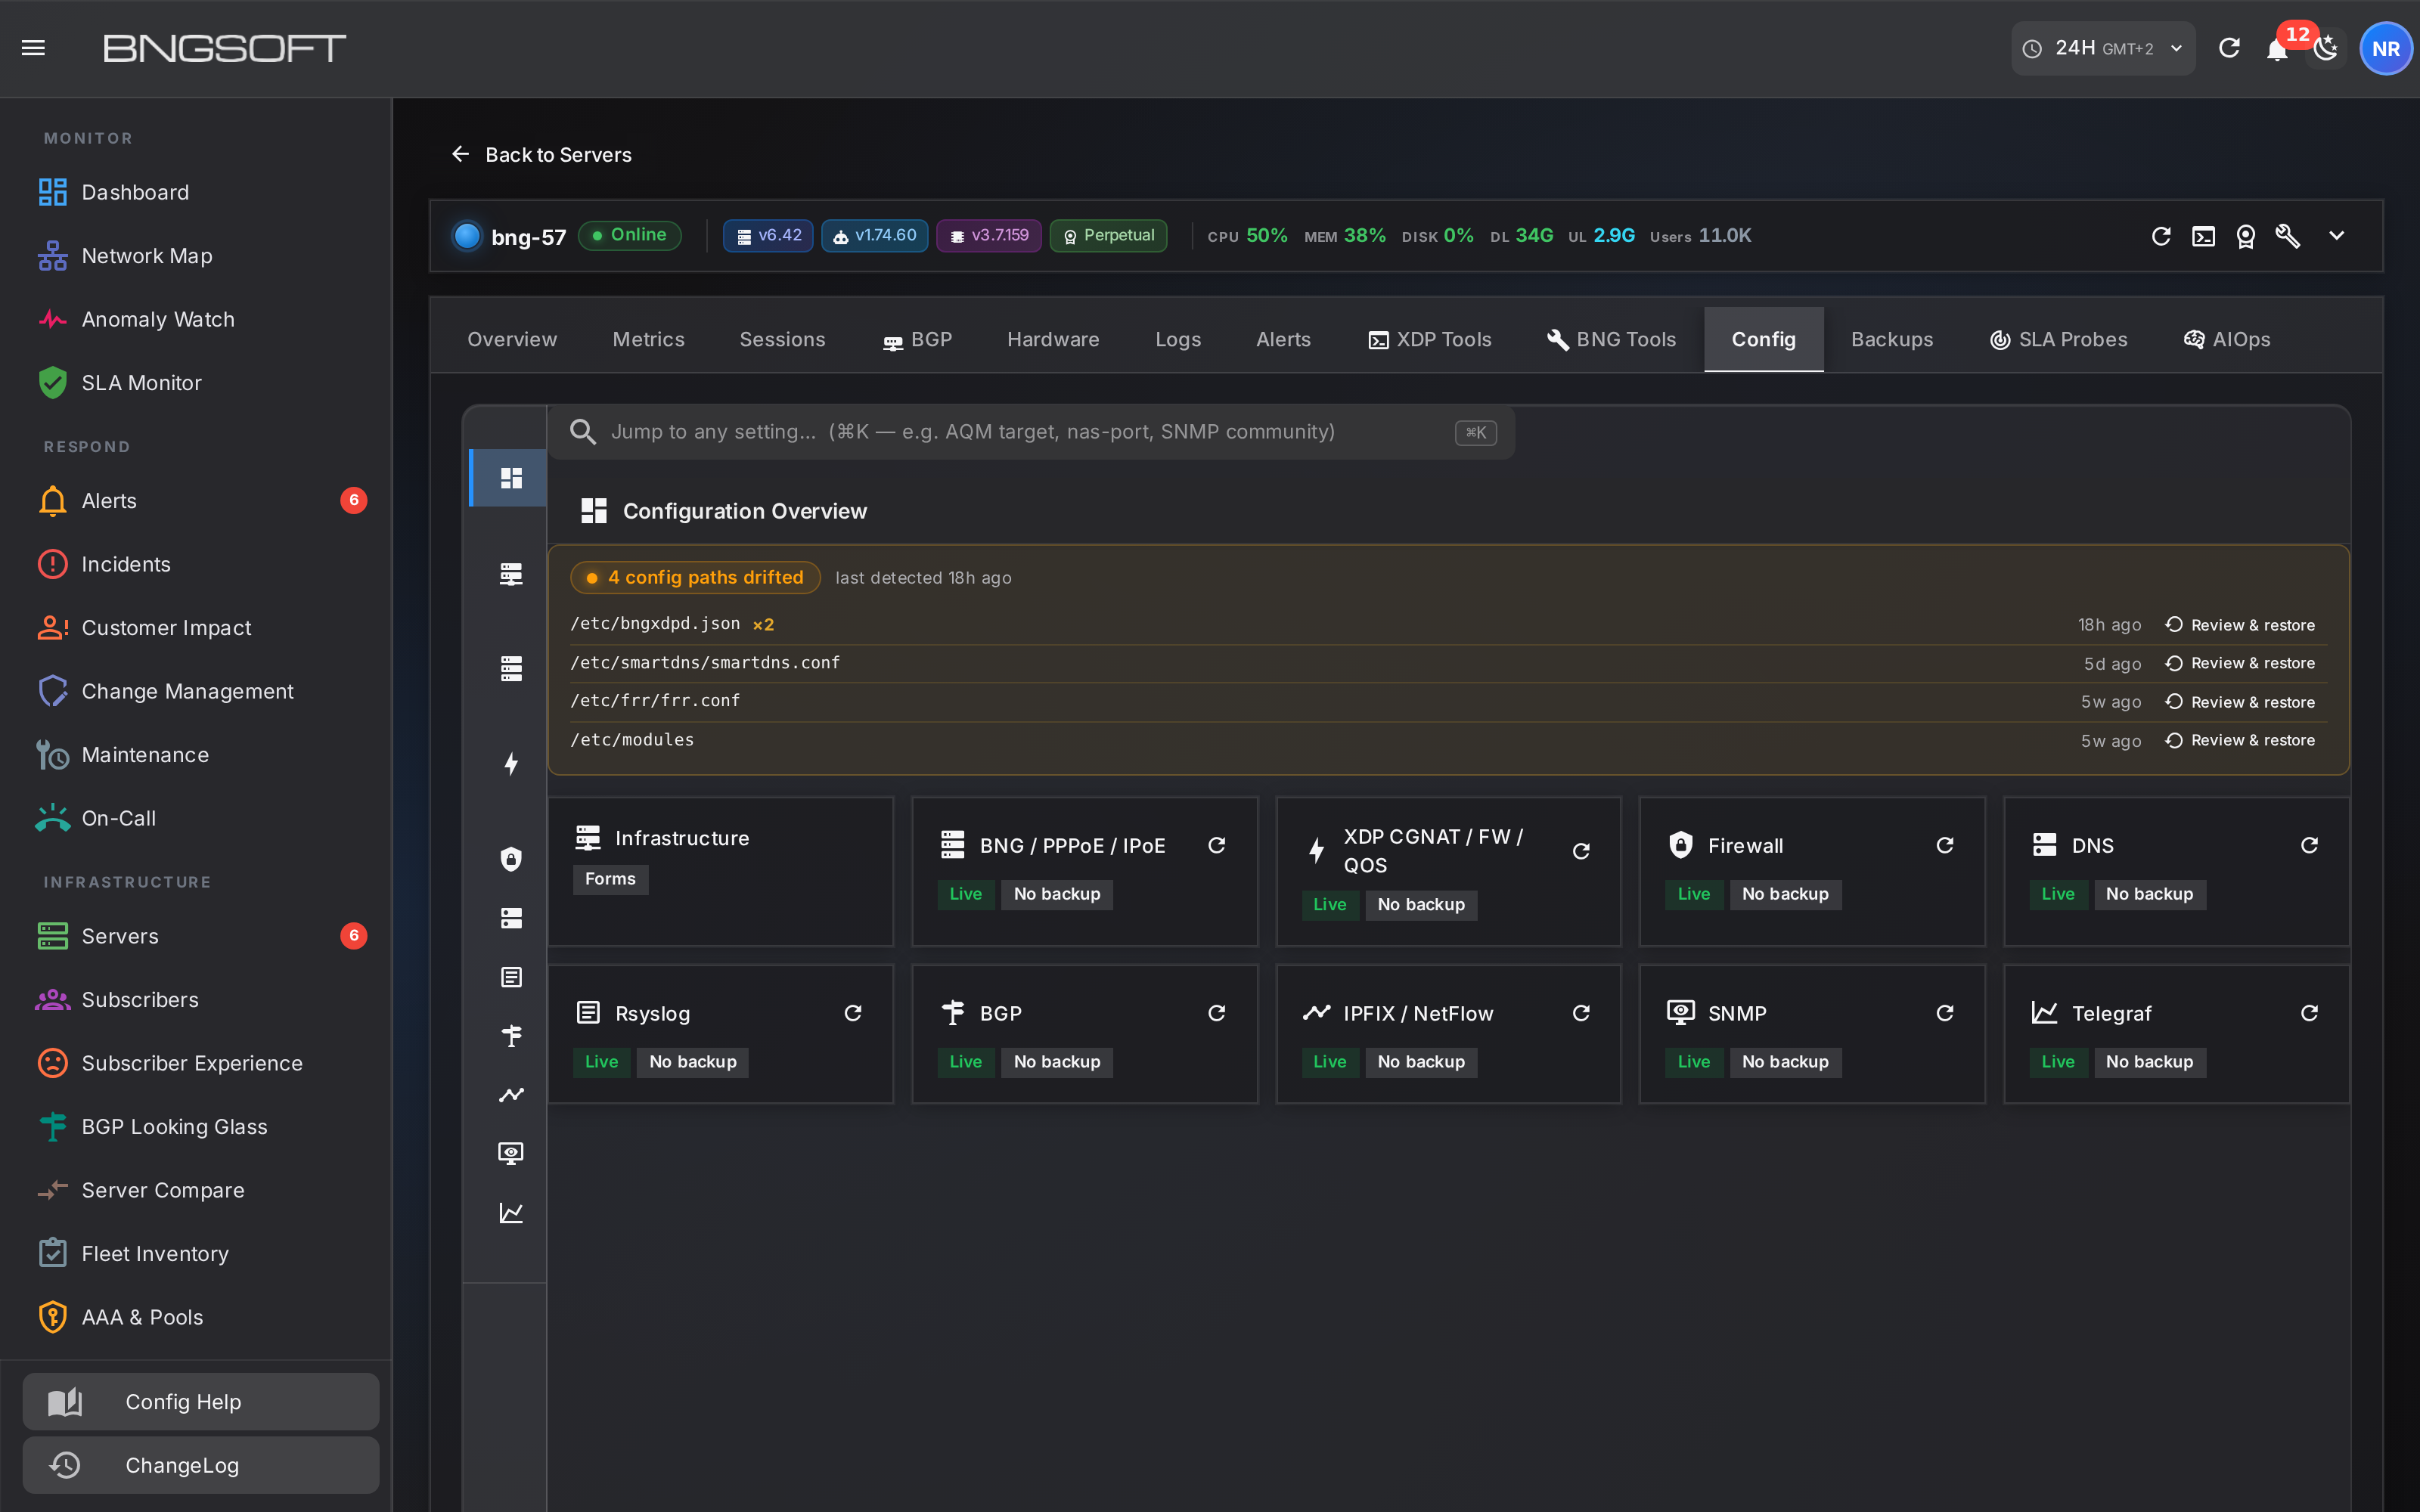Open Anomaly Watch in the sidebar
The image size is (2420, 1512).
pyautogui.click(x=196, y=319)
